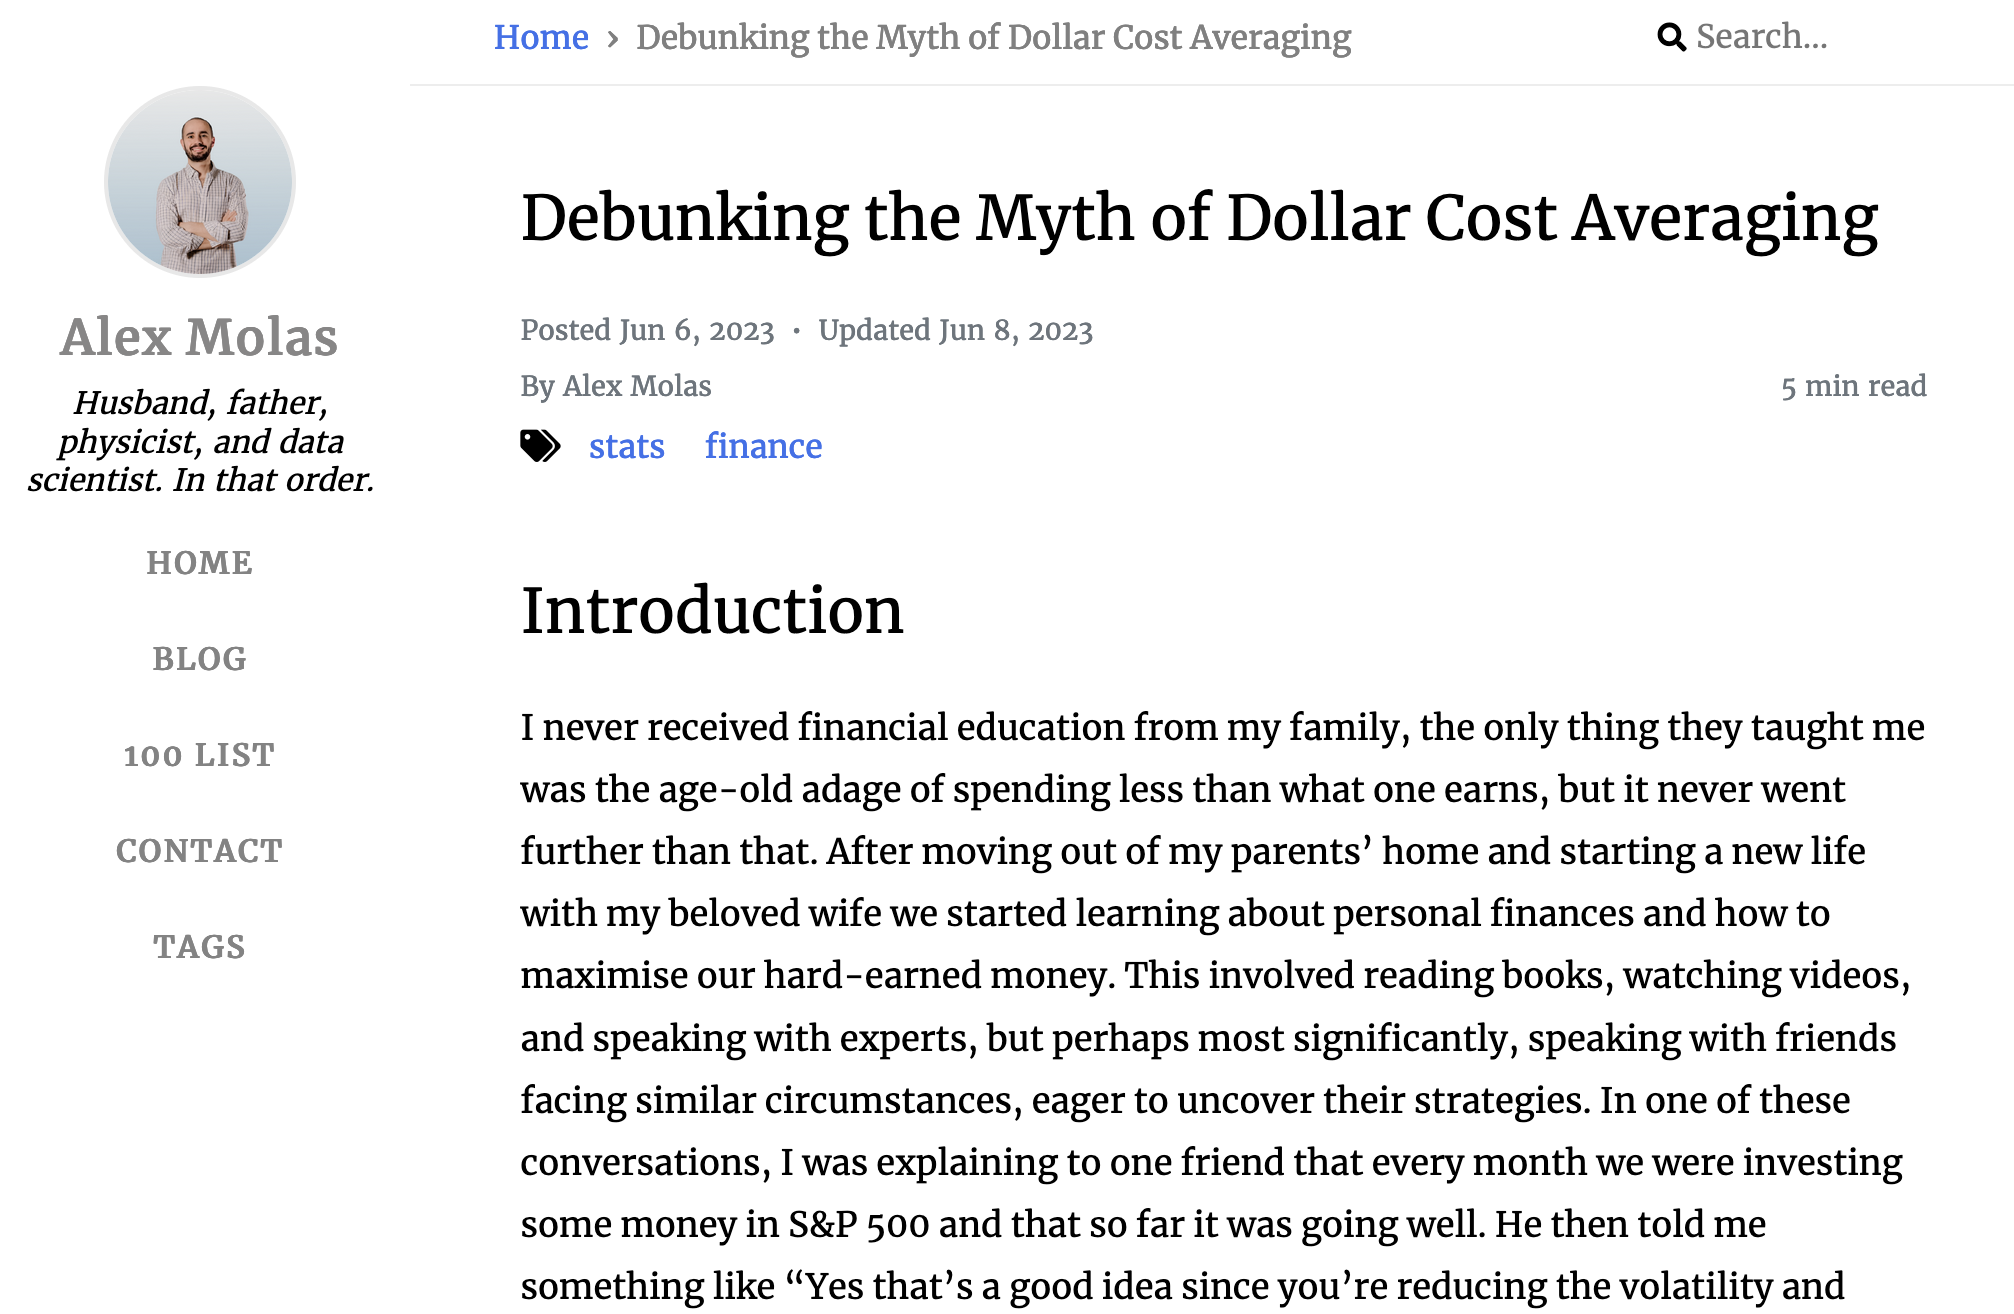This screenshot has height=1314, width=2014.
Task: Open Alex Molas profile avatar
Action: tap(200, 182)
